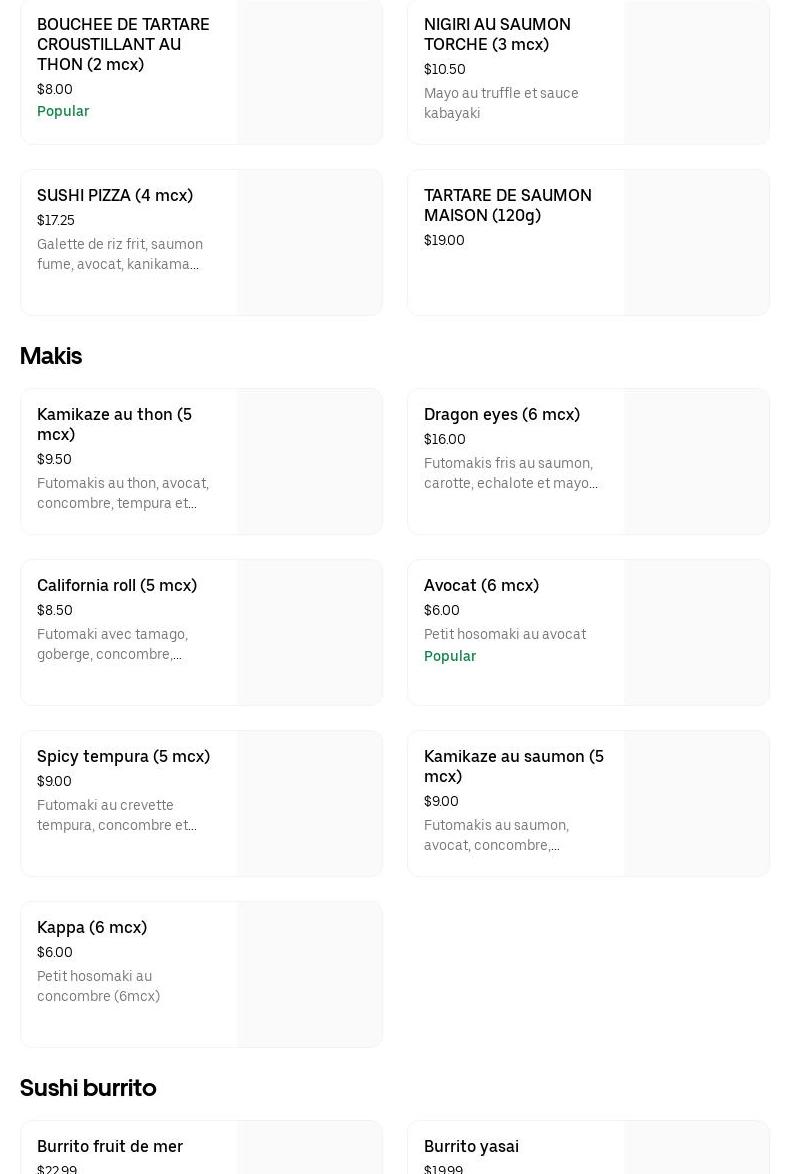Open the Sushi Pizza (4 mcx) item

click(x=115, y=195)
